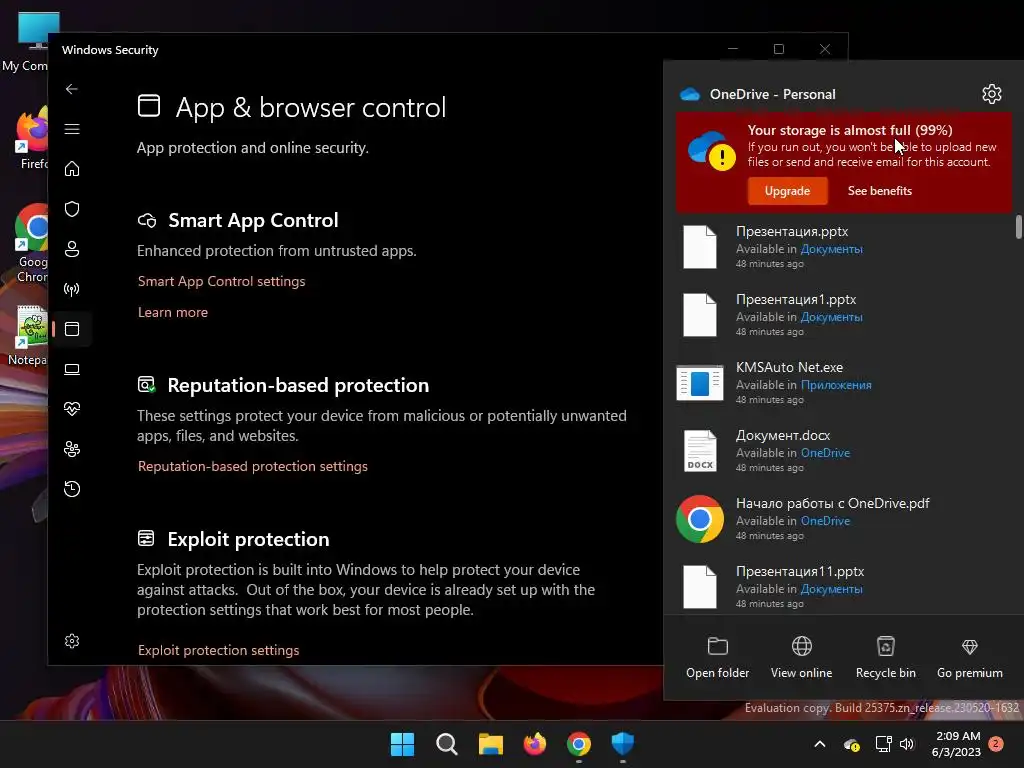Image resolution: width=1024 pixels, height=768 pixels.
Task: Open Exploit protection settings link
Action: [218, 650]
